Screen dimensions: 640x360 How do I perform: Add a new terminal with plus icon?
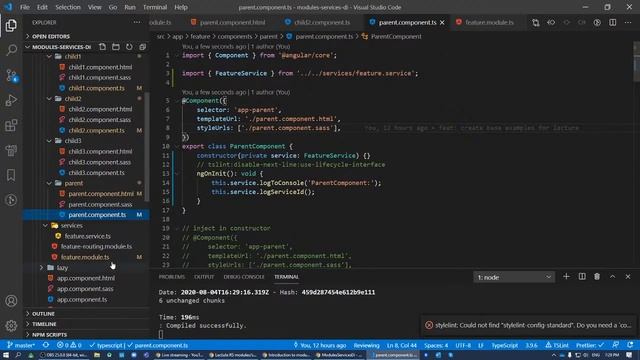tap(566, 277)
